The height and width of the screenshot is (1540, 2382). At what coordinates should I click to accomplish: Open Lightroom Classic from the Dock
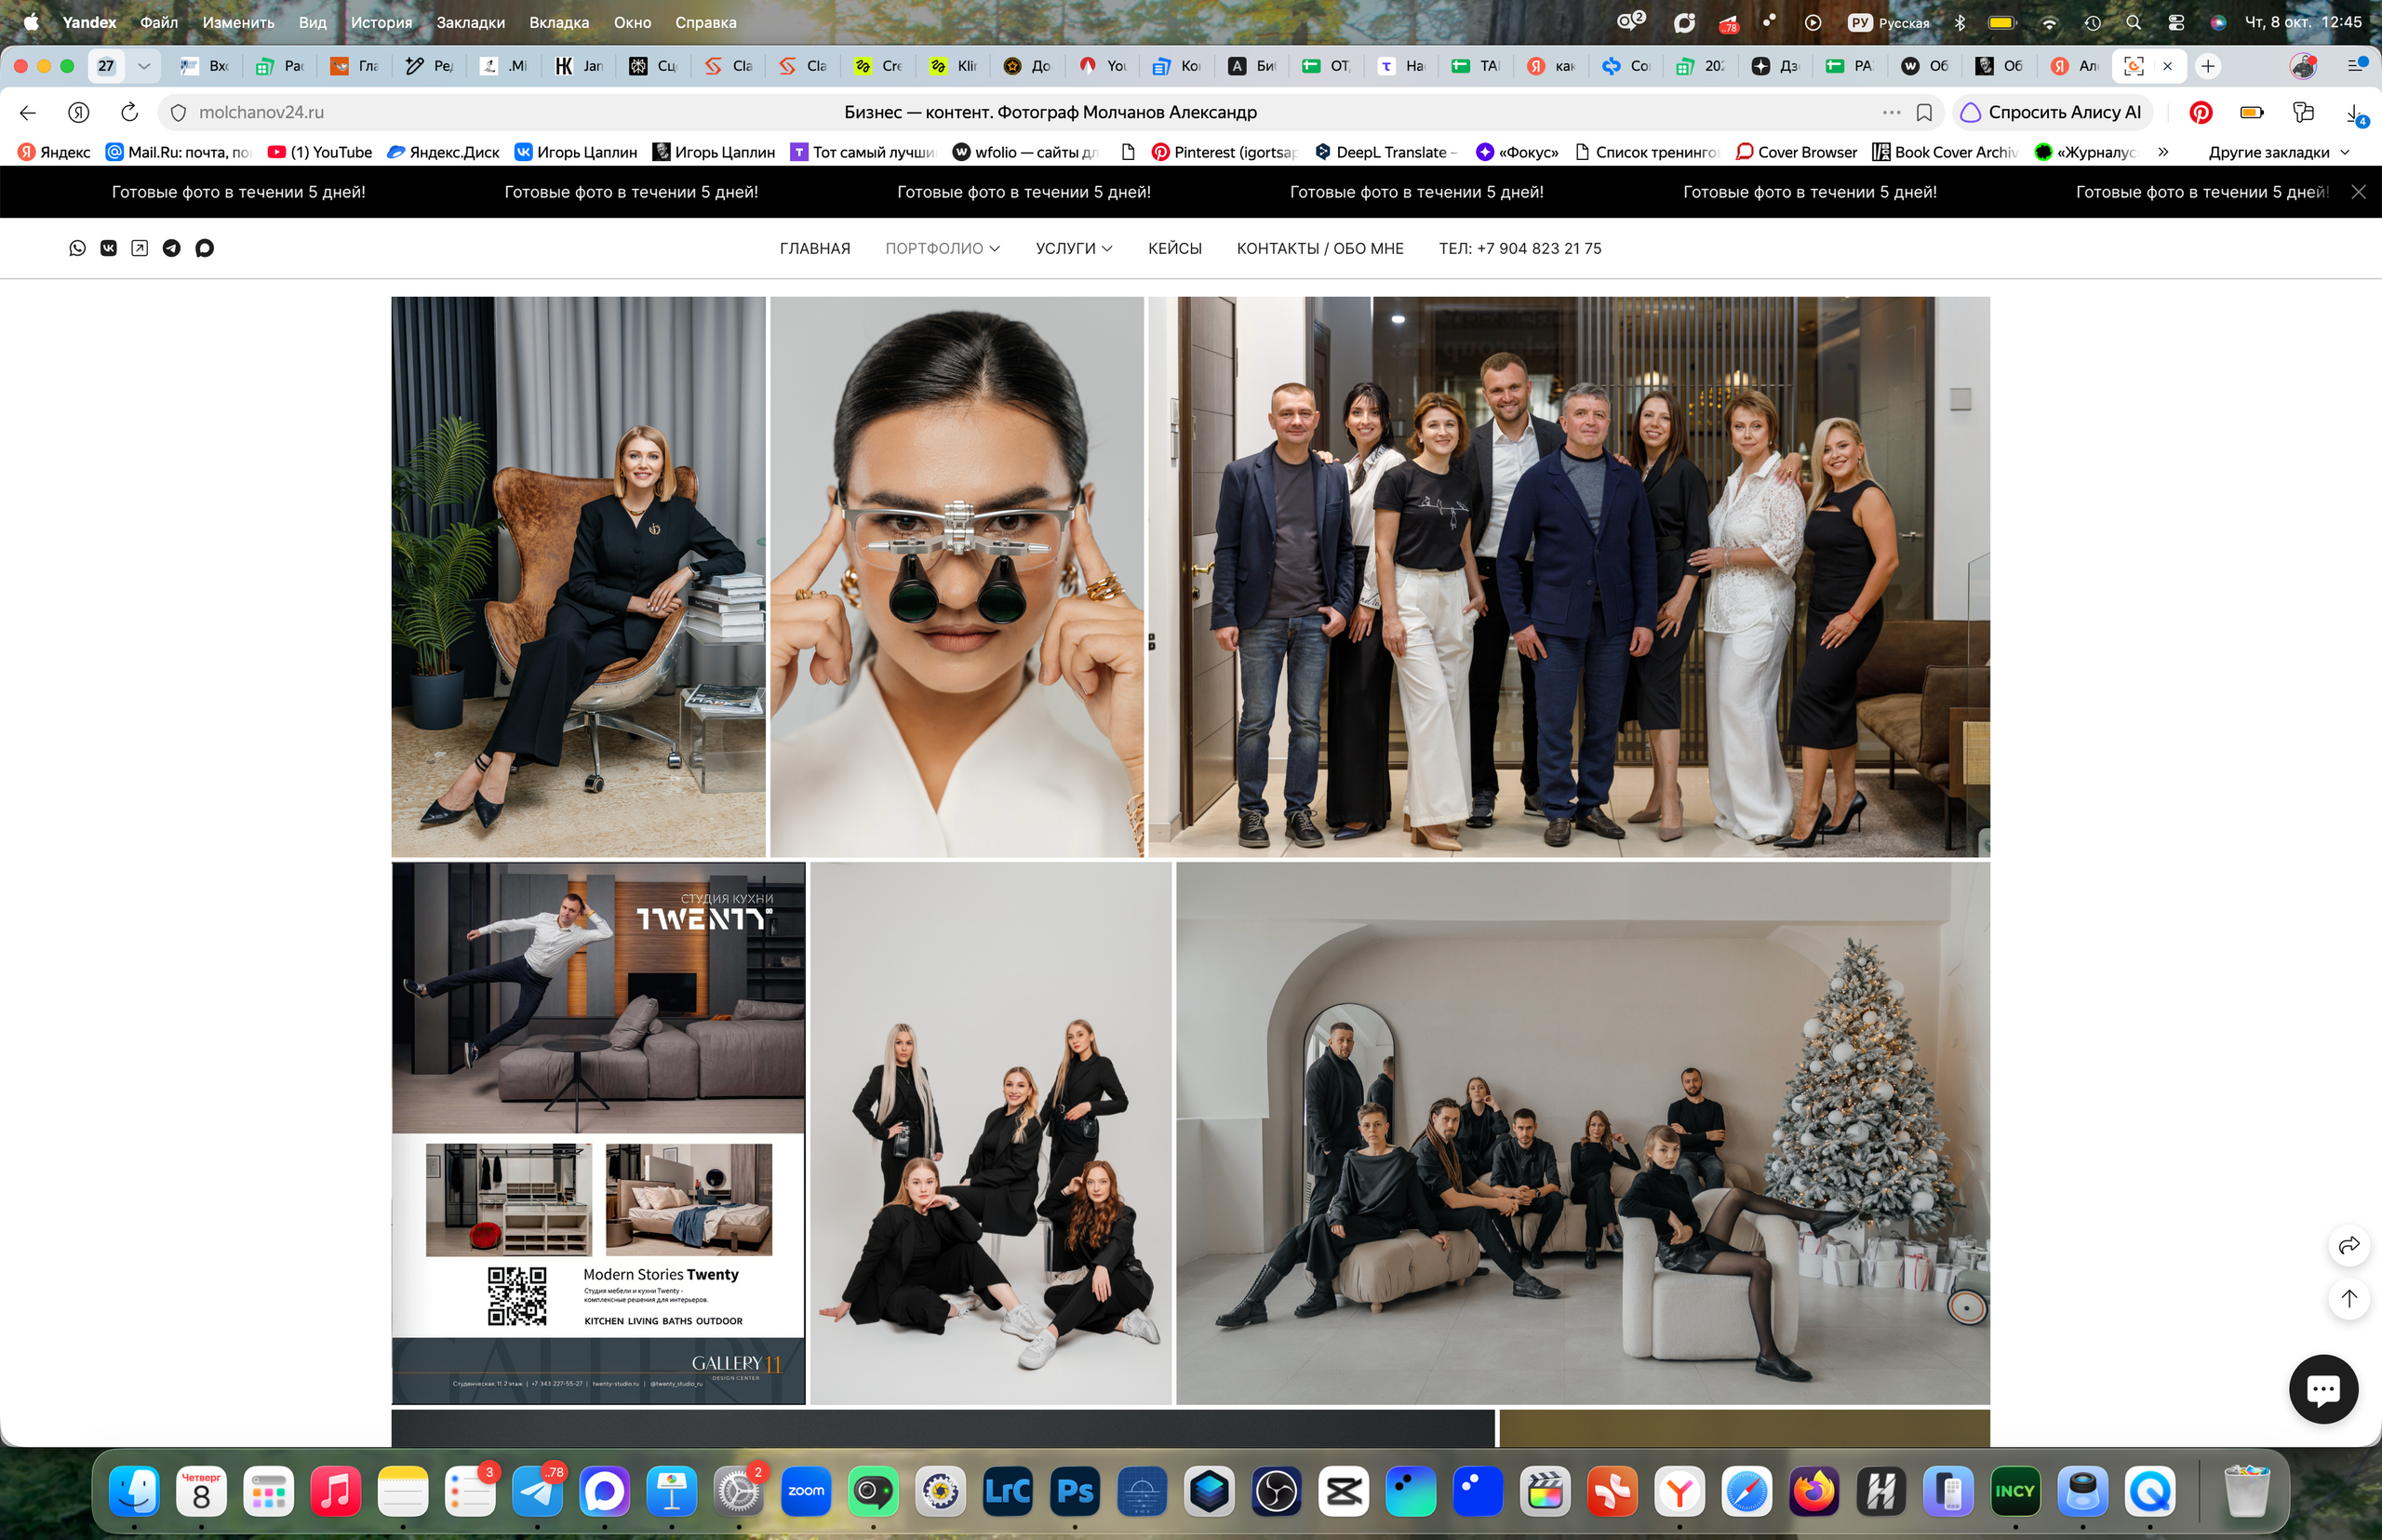coord(1008,1491)
